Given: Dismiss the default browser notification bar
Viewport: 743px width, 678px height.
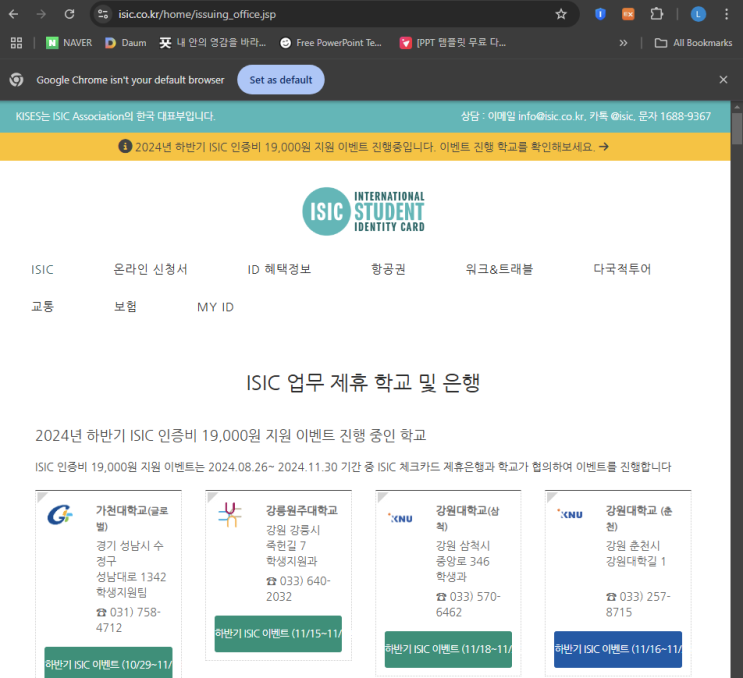Looking at the screenshot, I should point(723,80).
